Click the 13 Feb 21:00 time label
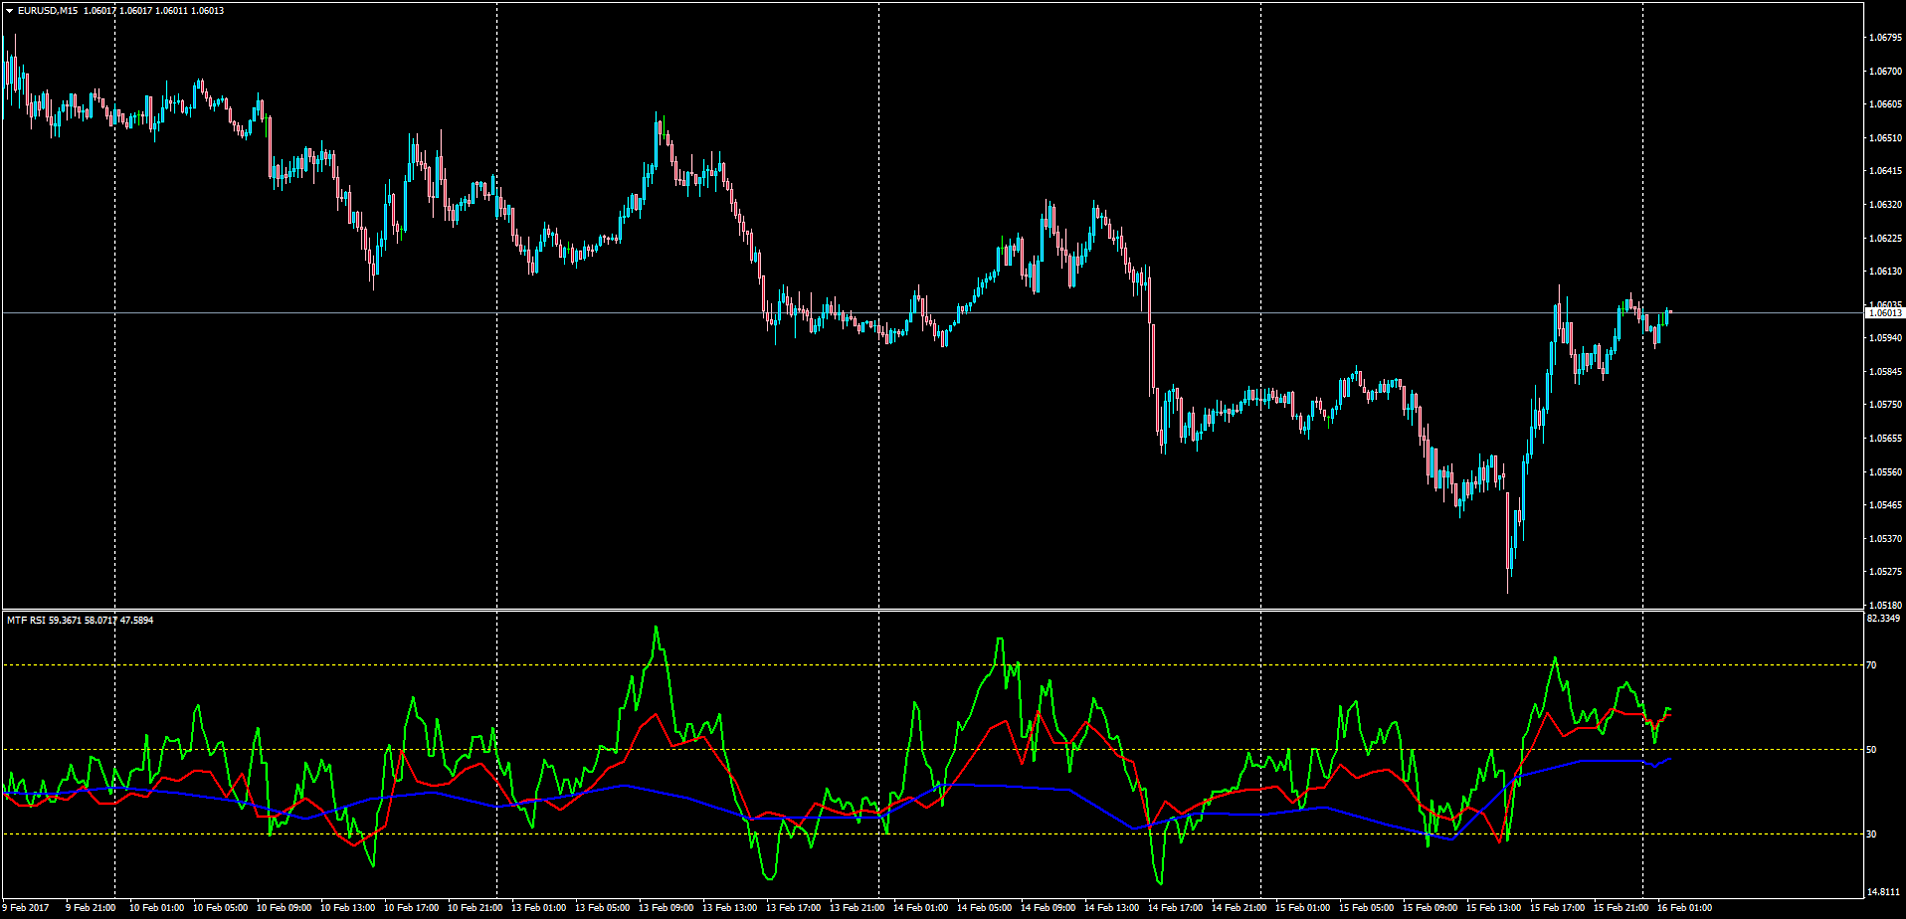The height and width of the screenshot is (919, 1906). coord(857,908)
